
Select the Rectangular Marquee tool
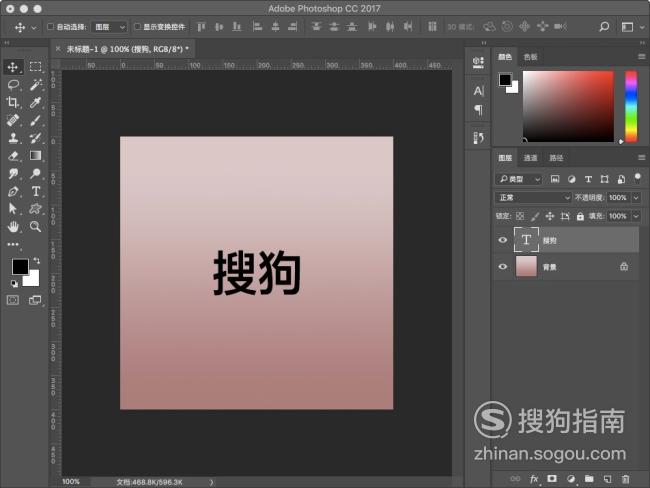click(35, 67)
